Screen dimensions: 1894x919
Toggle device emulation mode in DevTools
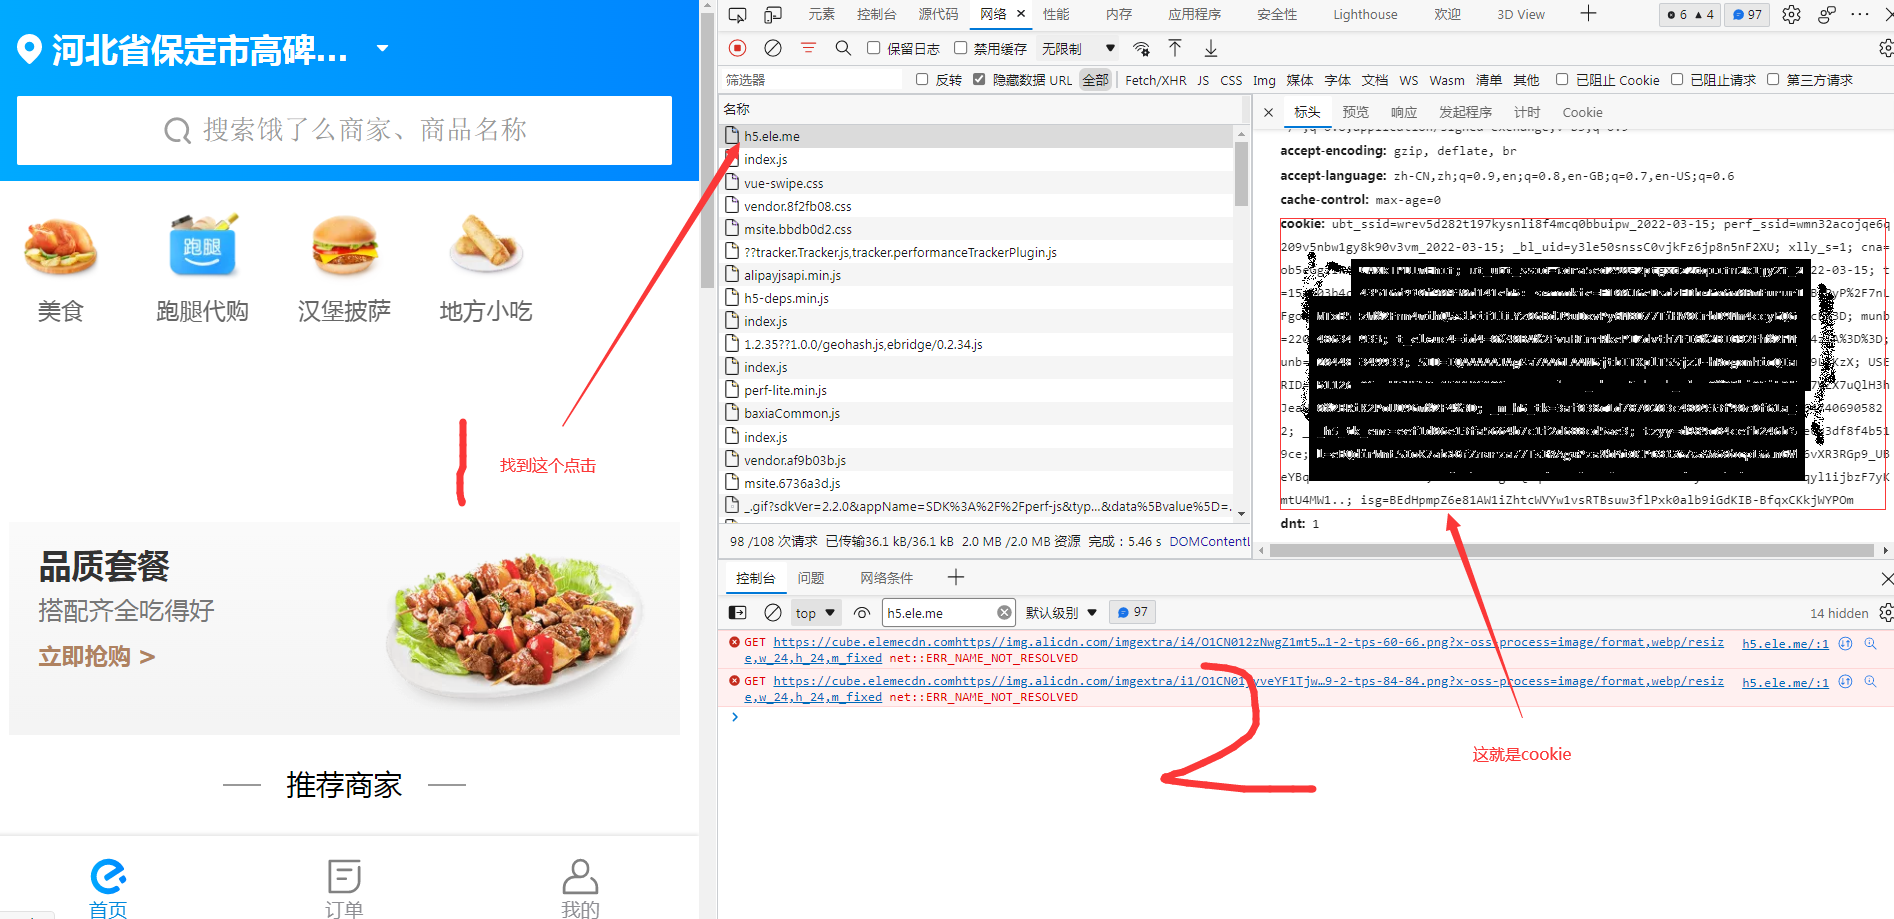(771, 14)
